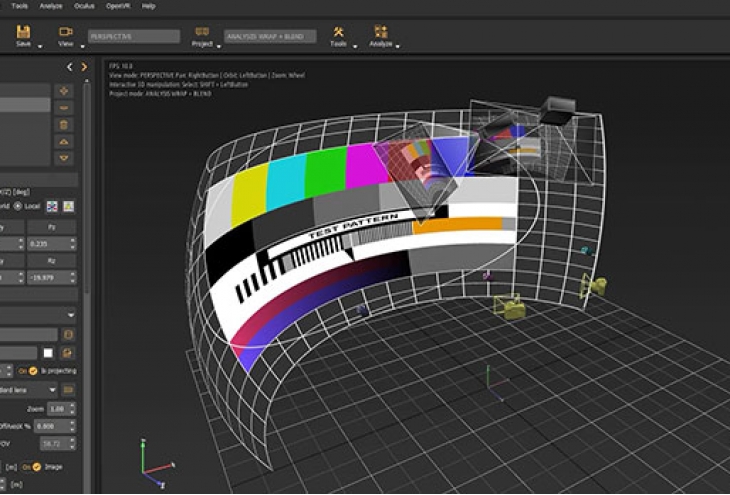Image resolution: width=730 pixels, height=495 pixels.
Task: Click the add item icon beside list
Action: (64, 91)
